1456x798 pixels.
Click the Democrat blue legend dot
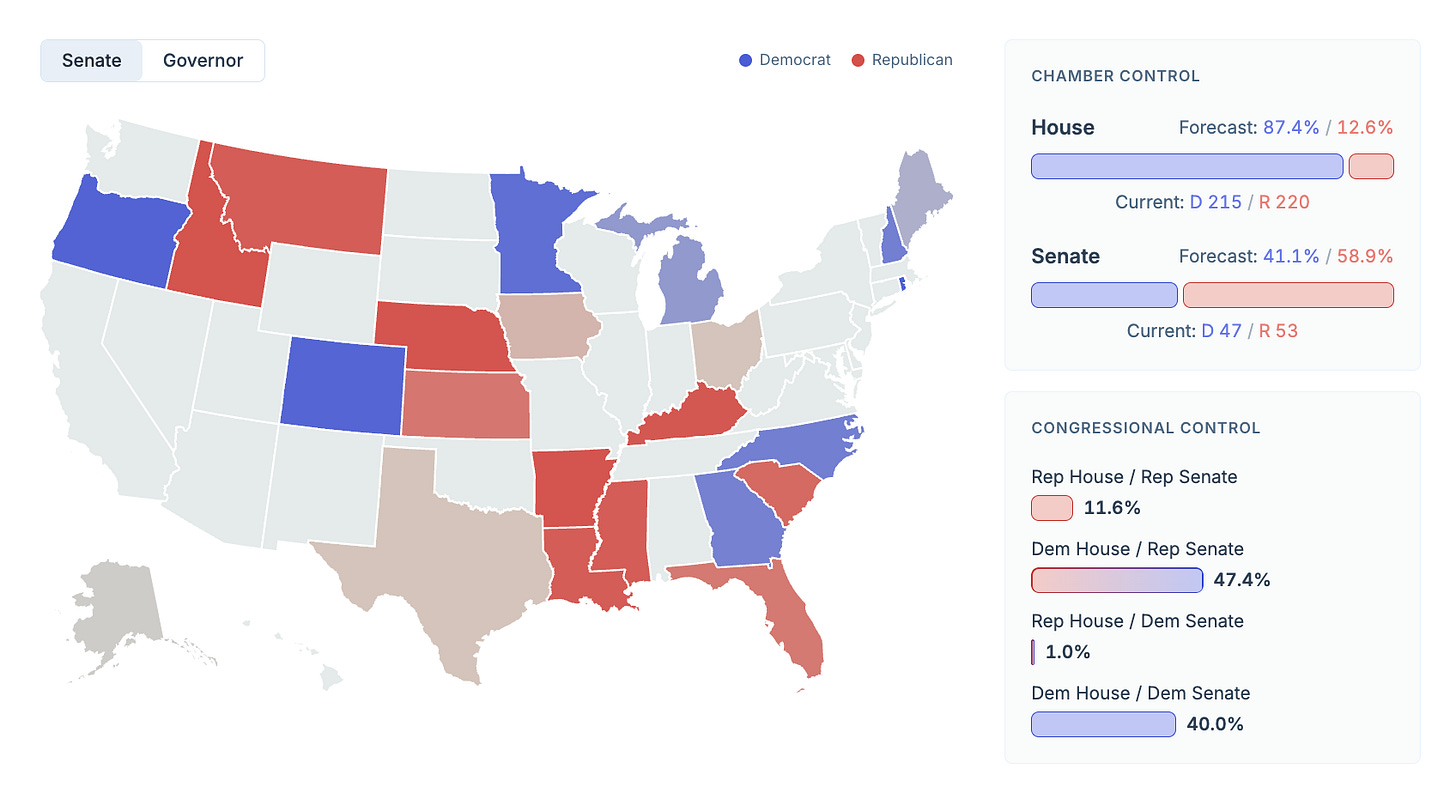click(745, 60)
